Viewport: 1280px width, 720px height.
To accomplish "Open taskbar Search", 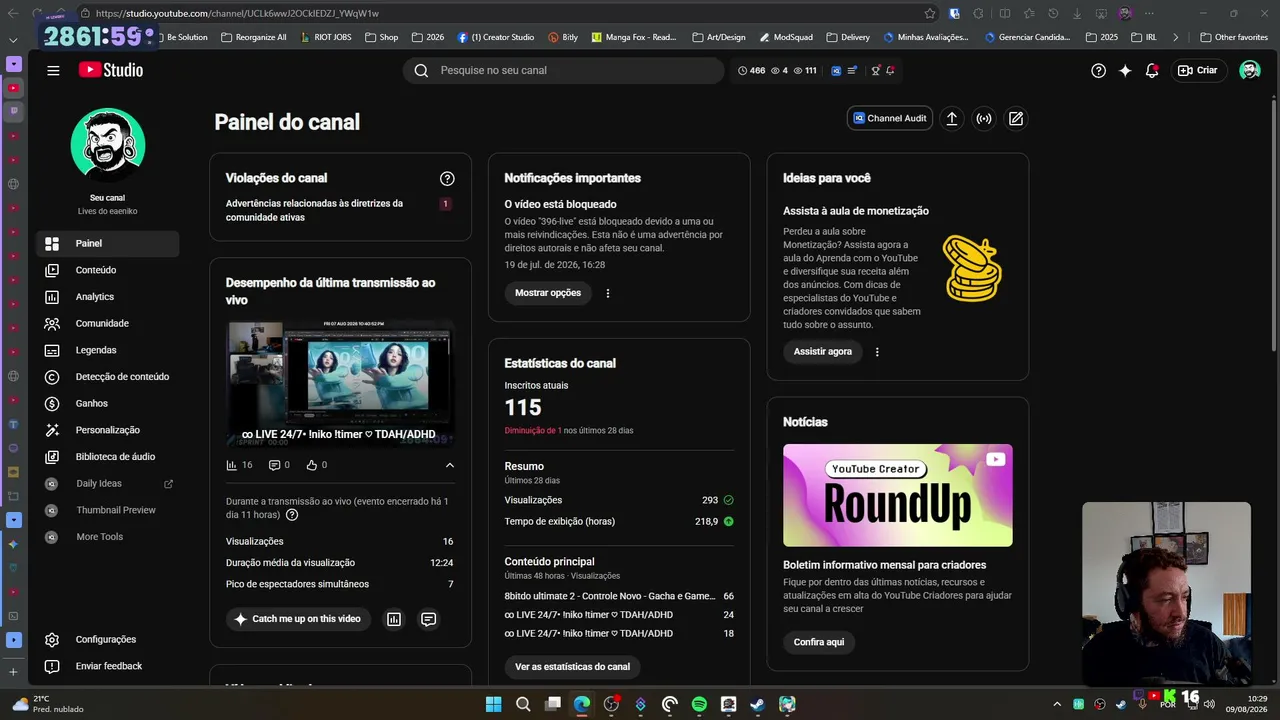I will (x=523, y=704).
